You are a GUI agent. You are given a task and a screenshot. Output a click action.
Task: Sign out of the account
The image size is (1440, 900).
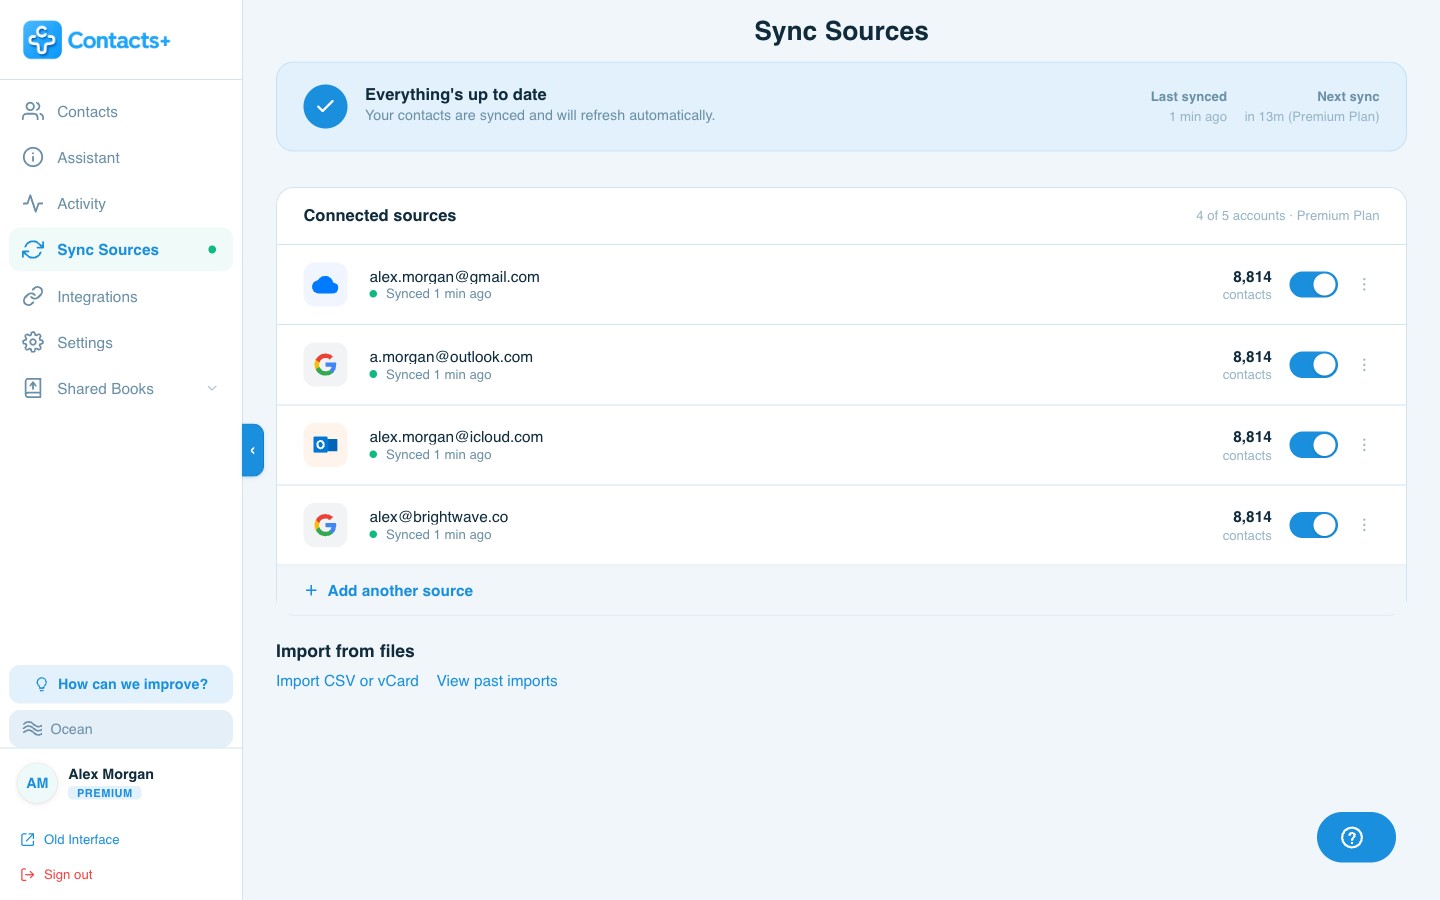pyautogui.click(x=57, y=875)
